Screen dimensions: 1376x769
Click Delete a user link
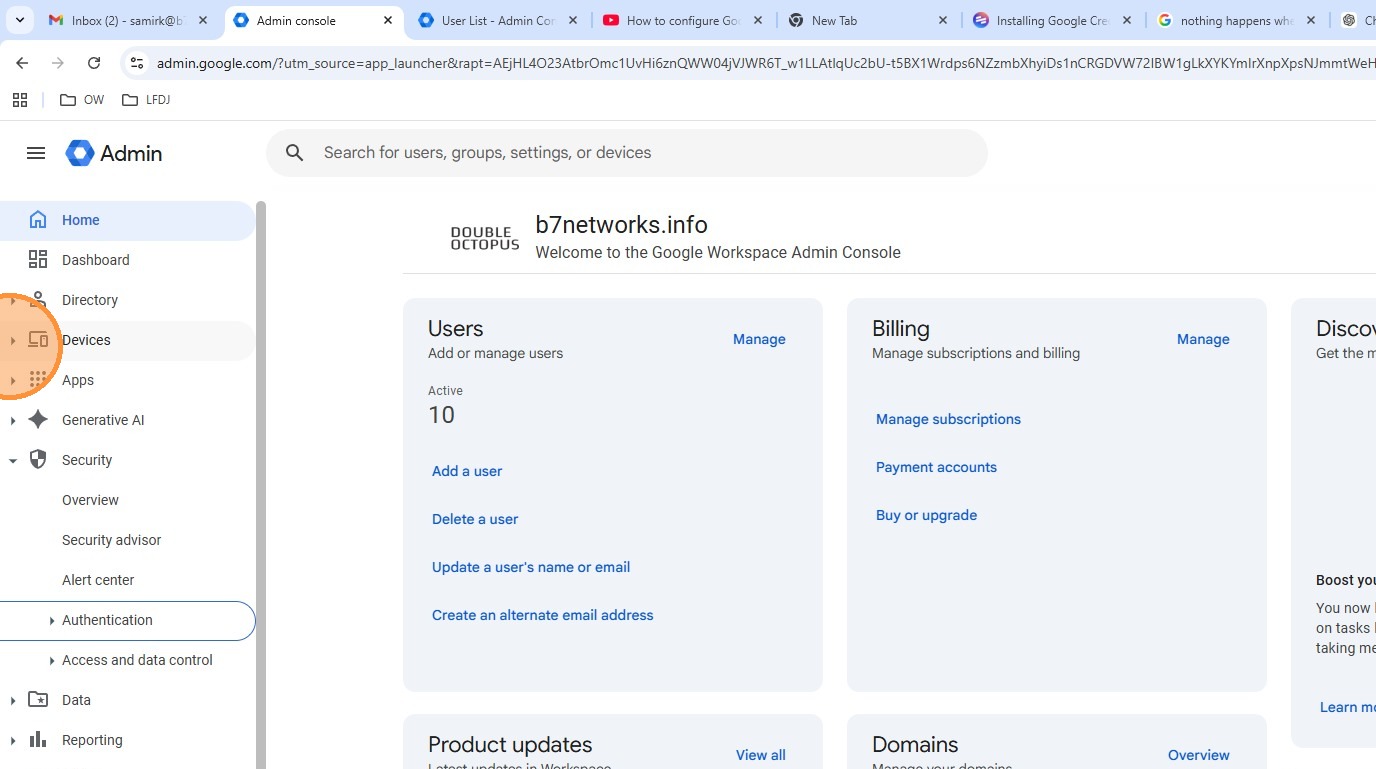[x=475, y=519]
